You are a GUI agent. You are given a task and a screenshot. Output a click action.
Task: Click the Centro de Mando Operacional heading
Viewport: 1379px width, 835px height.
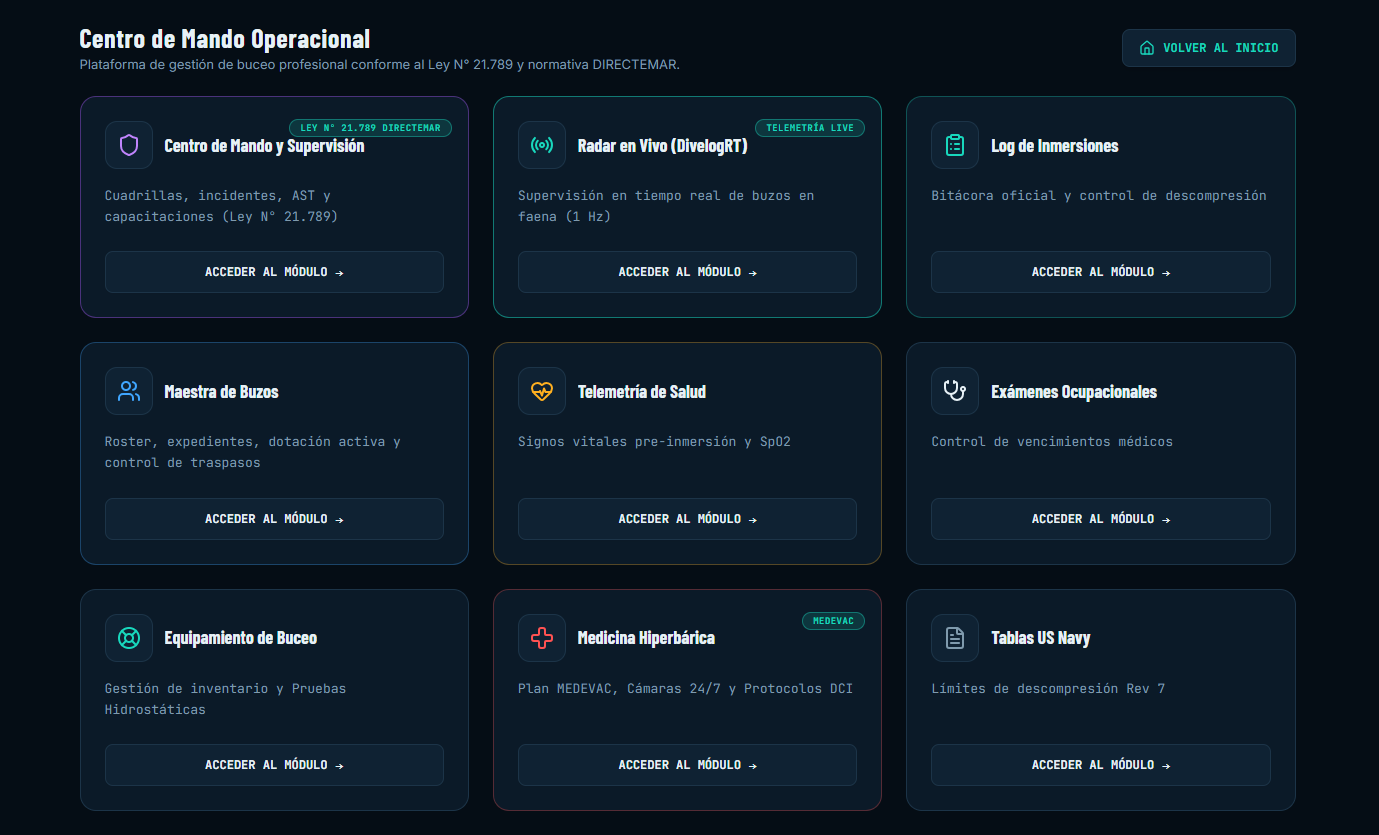click(x=225, y=39)
